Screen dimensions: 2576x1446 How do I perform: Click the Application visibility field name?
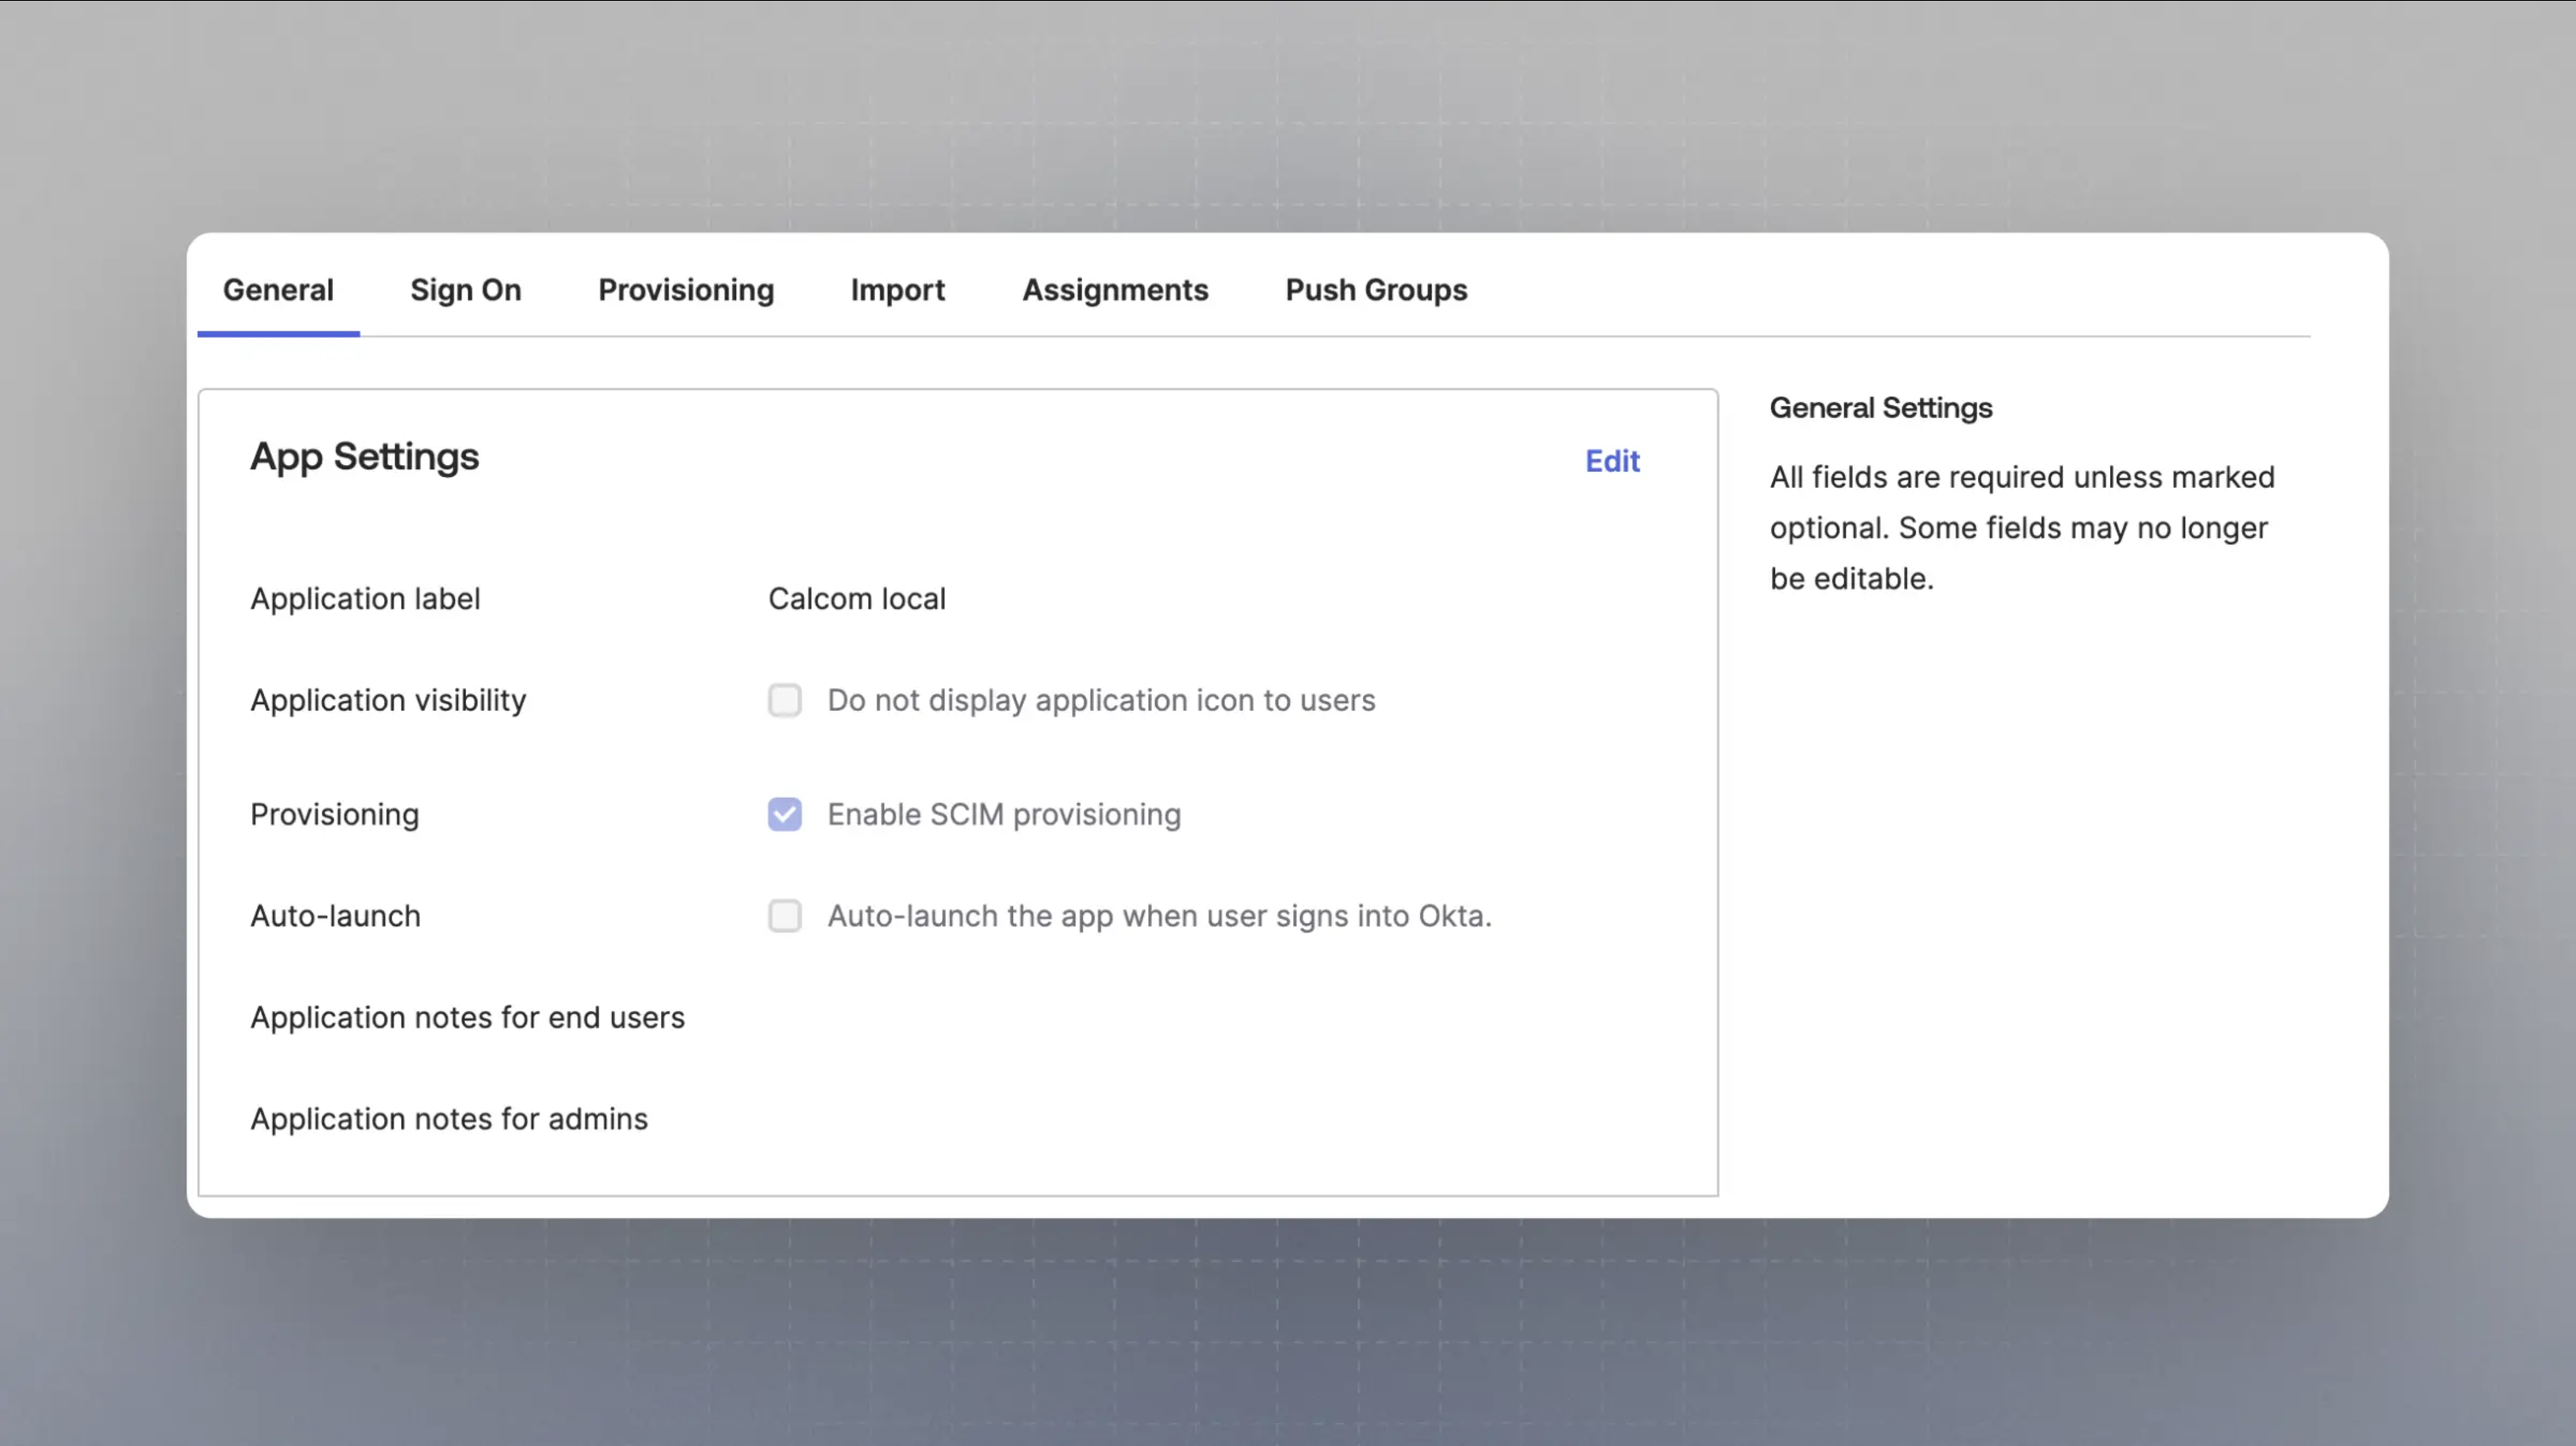(388, 700)
